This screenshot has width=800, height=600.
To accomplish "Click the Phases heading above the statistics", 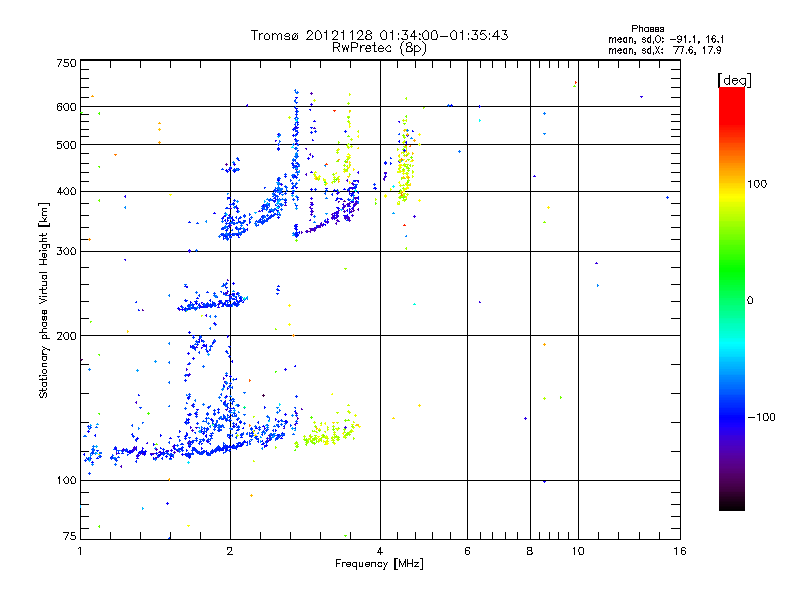I will [x=647, y=29].
